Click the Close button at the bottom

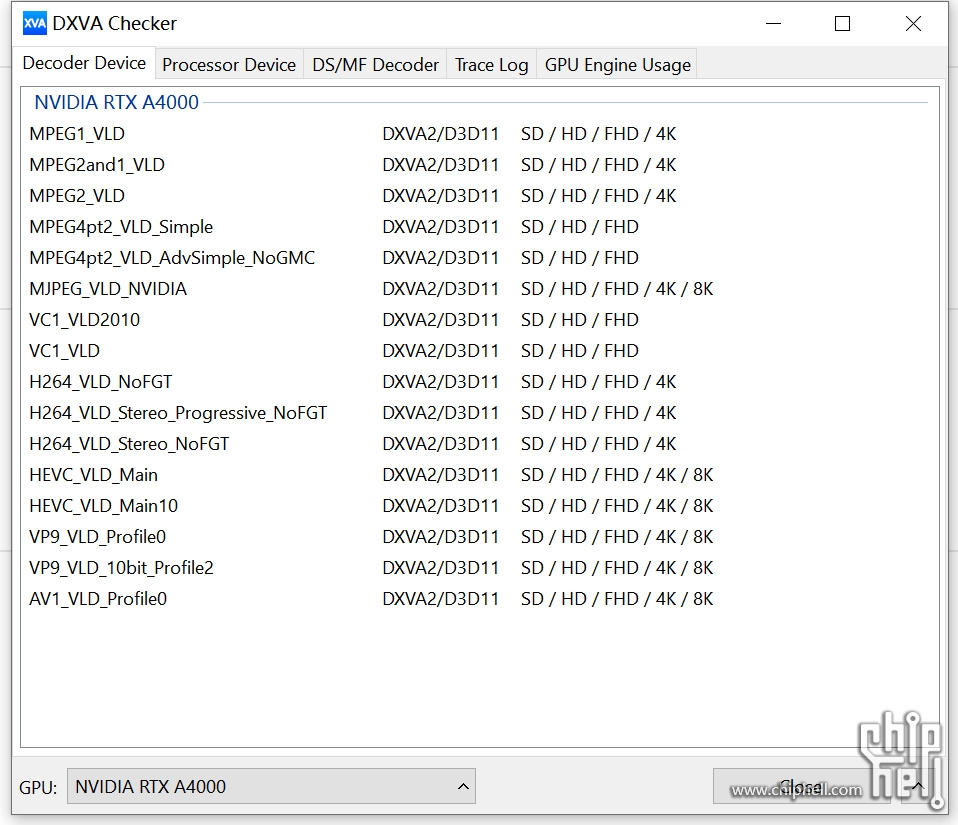[800, 786]
